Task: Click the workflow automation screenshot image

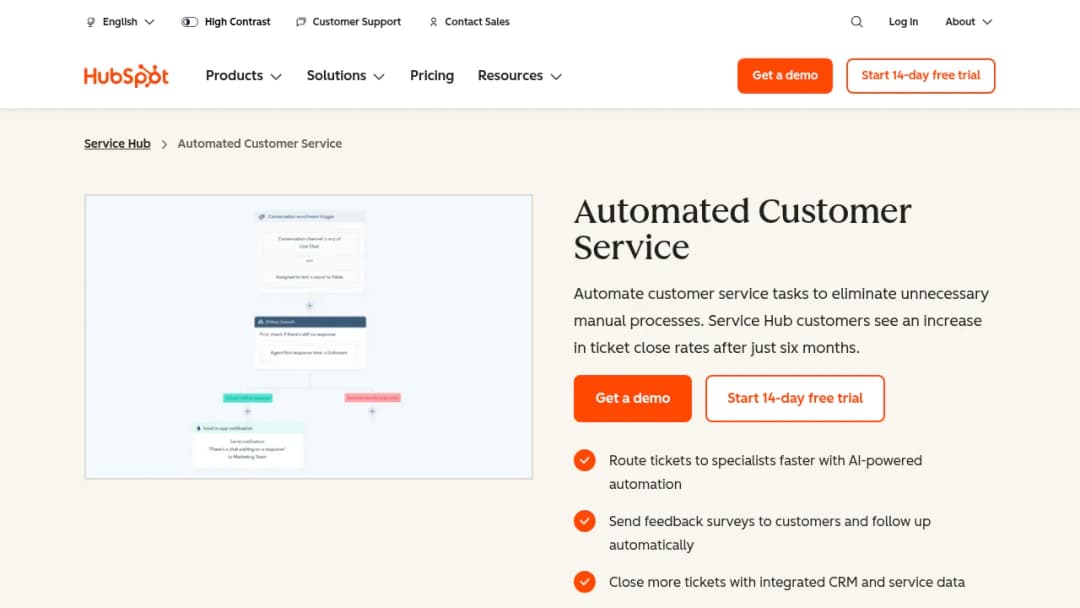Action: tap(309, 337)
